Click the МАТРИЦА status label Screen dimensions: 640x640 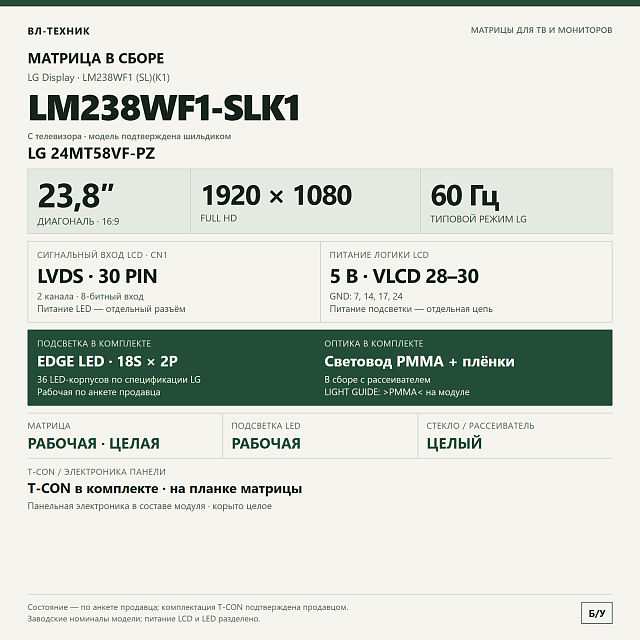tap(49, 426)
